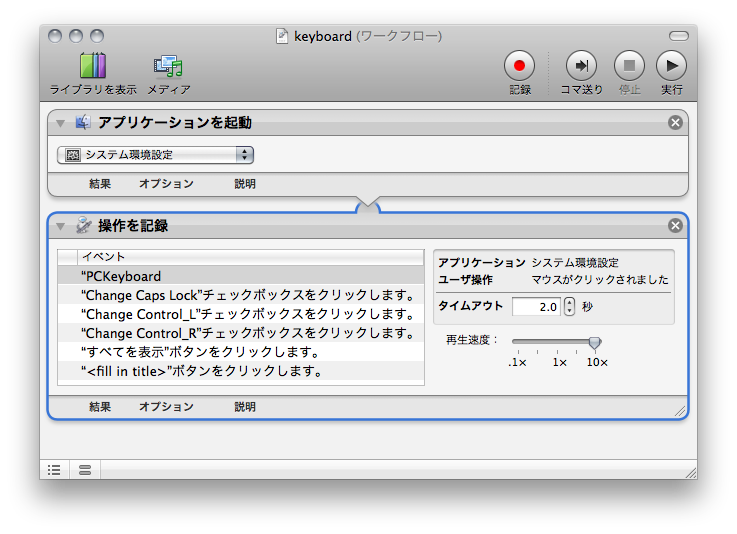The image size is (737, 534).
Task: Click the 操作を記録 action resize grip
Action: tap(680, 411)
